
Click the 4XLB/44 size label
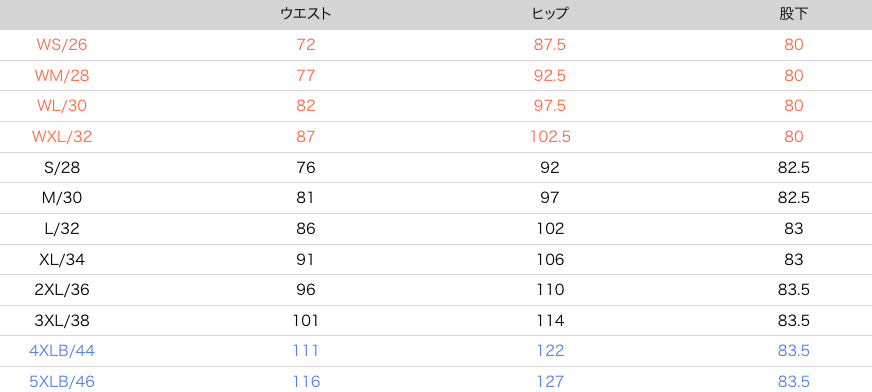coord(62,351)
